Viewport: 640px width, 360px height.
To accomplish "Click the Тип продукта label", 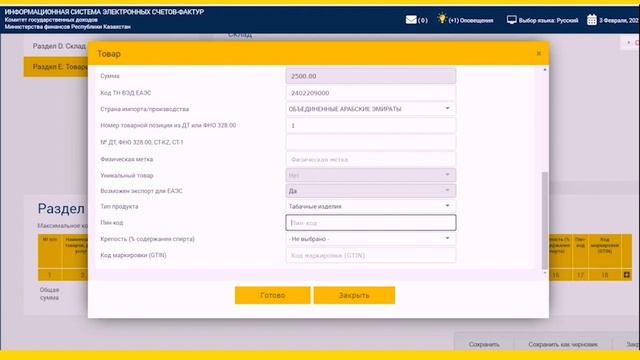I will click(119, 207).
